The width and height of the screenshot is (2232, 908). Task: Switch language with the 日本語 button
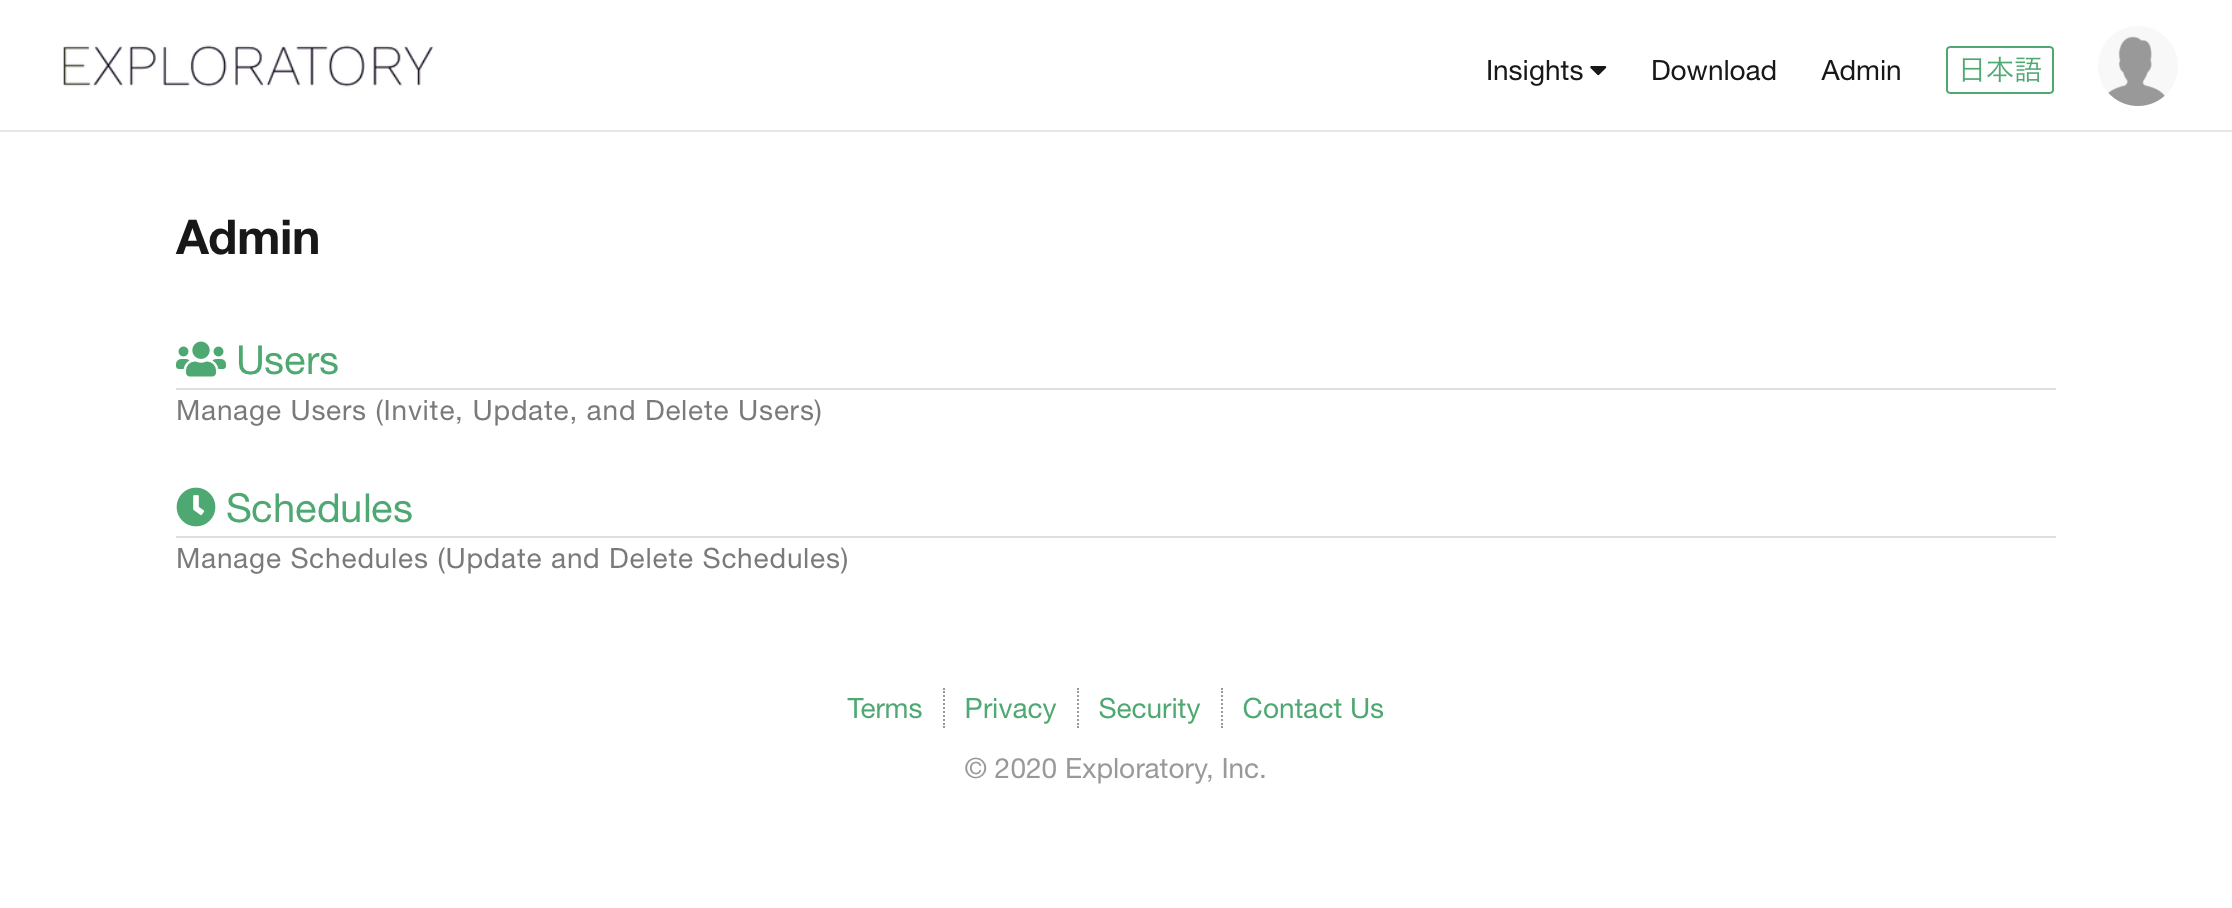coord(1999,70)
